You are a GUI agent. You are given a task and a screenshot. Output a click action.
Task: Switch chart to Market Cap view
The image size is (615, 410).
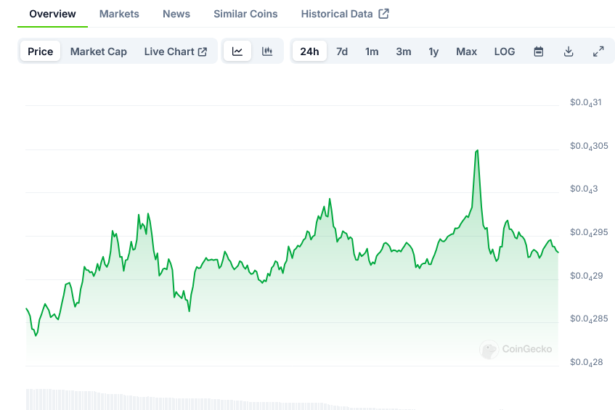click(x=98, y=52)
